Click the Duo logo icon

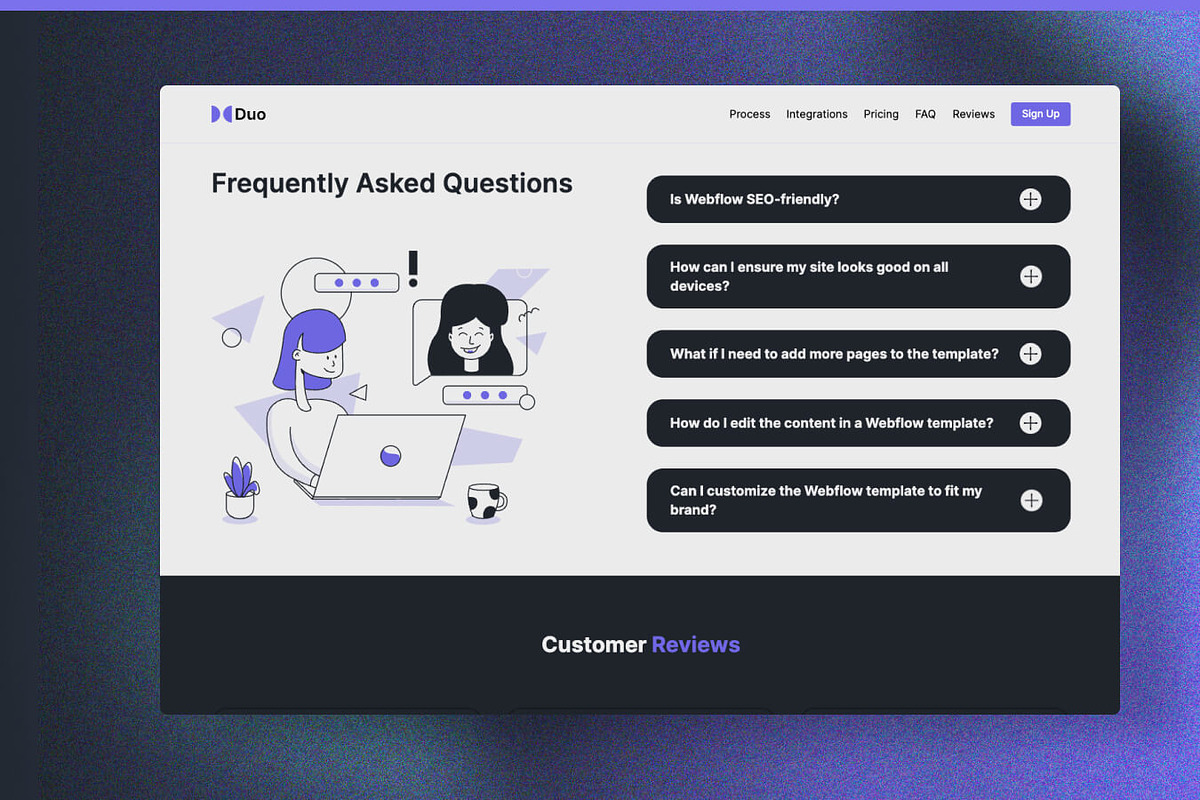coord(221,114)
